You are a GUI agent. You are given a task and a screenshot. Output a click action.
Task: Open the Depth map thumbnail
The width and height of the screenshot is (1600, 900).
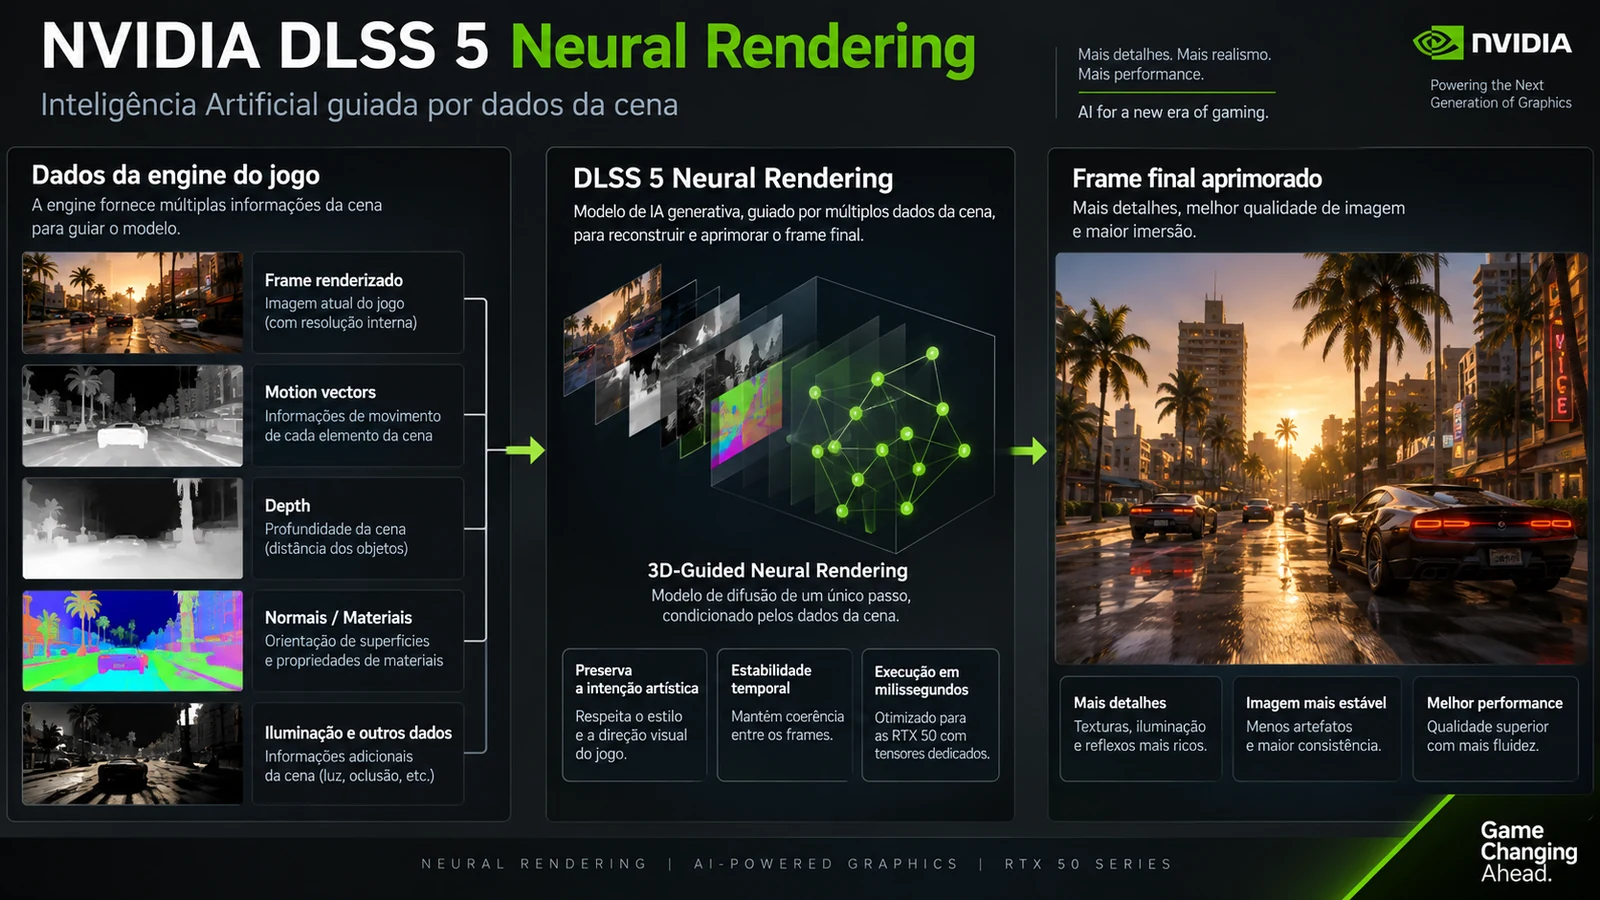pyautogui.click(x=133, y=528)
